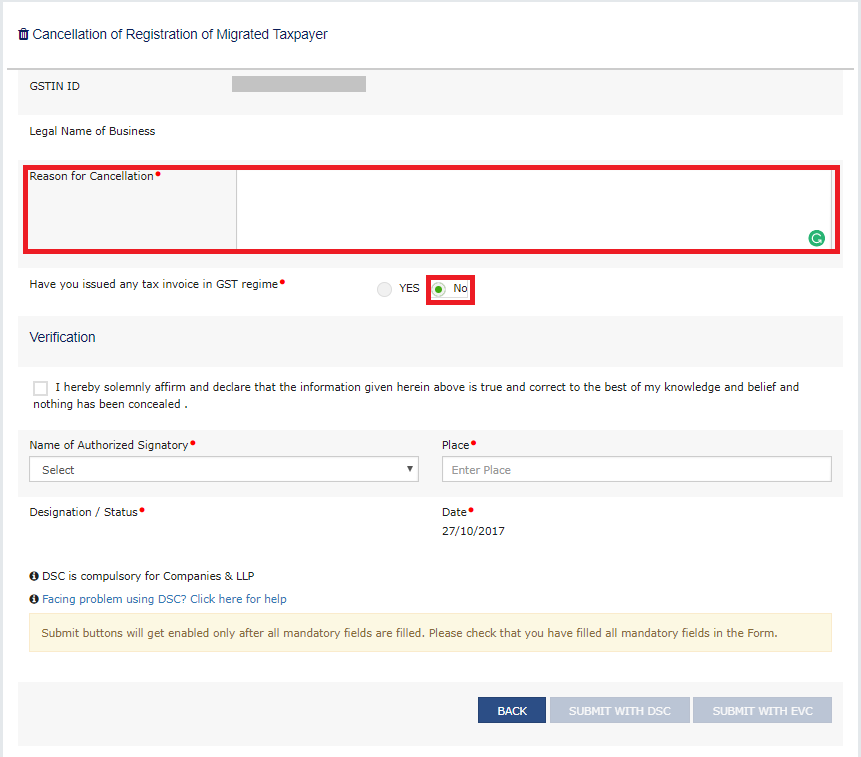Open the Name of Authorized Signatory dropdown
The width and height of the screenshot is (861, 757).
(223, 469)
